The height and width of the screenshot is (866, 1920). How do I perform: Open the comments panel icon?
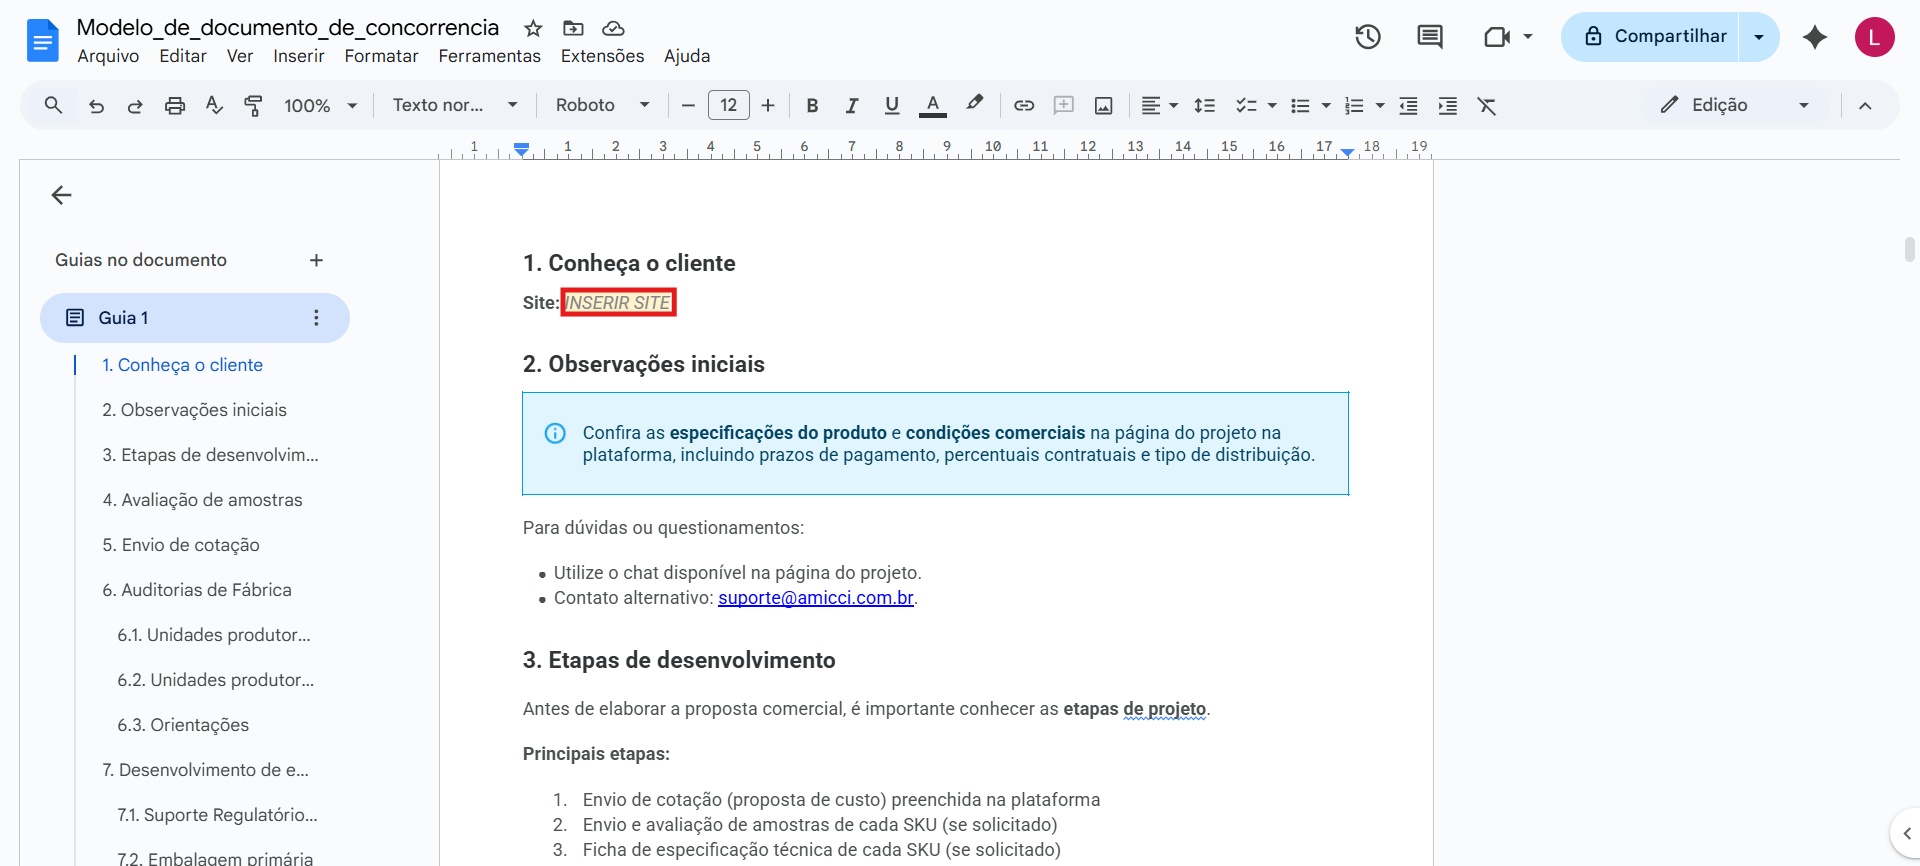1429,37
